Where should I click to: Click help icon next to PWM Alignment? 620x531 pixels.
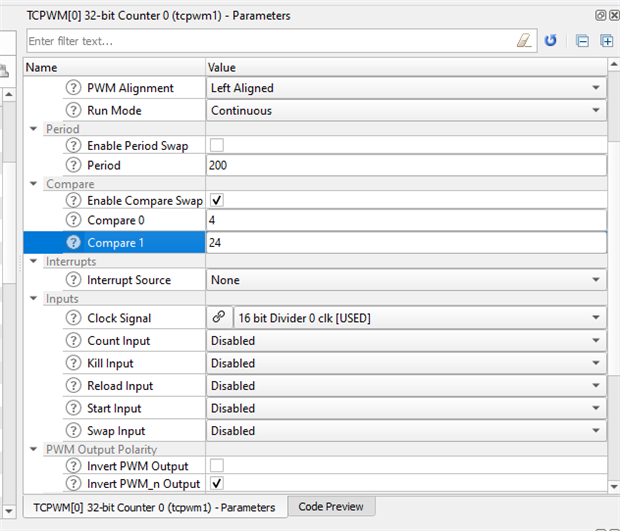coord(73,88)
